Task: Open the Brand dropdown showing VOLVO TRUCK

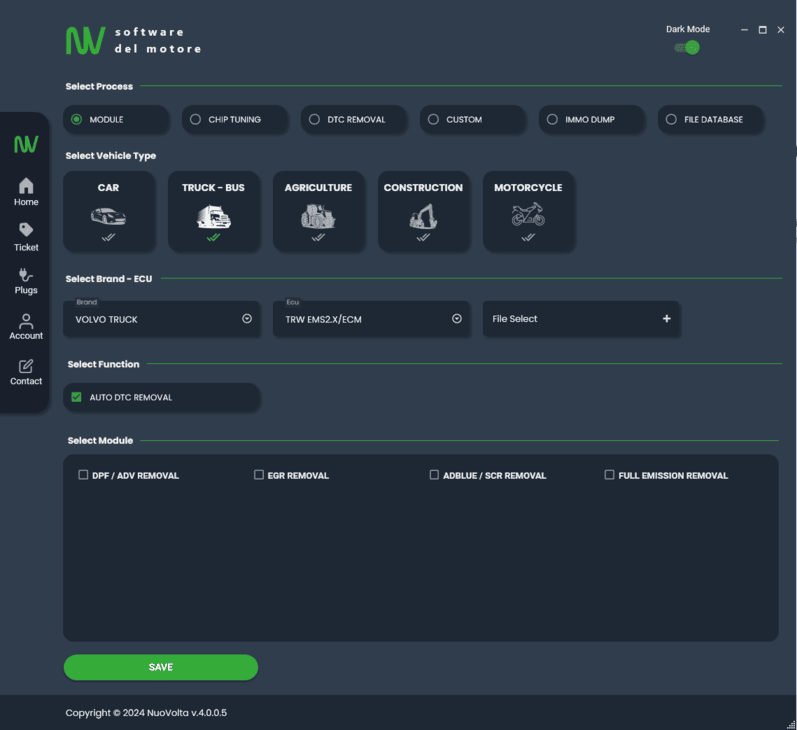Action: pyautogui.click(x=162, y=319)
